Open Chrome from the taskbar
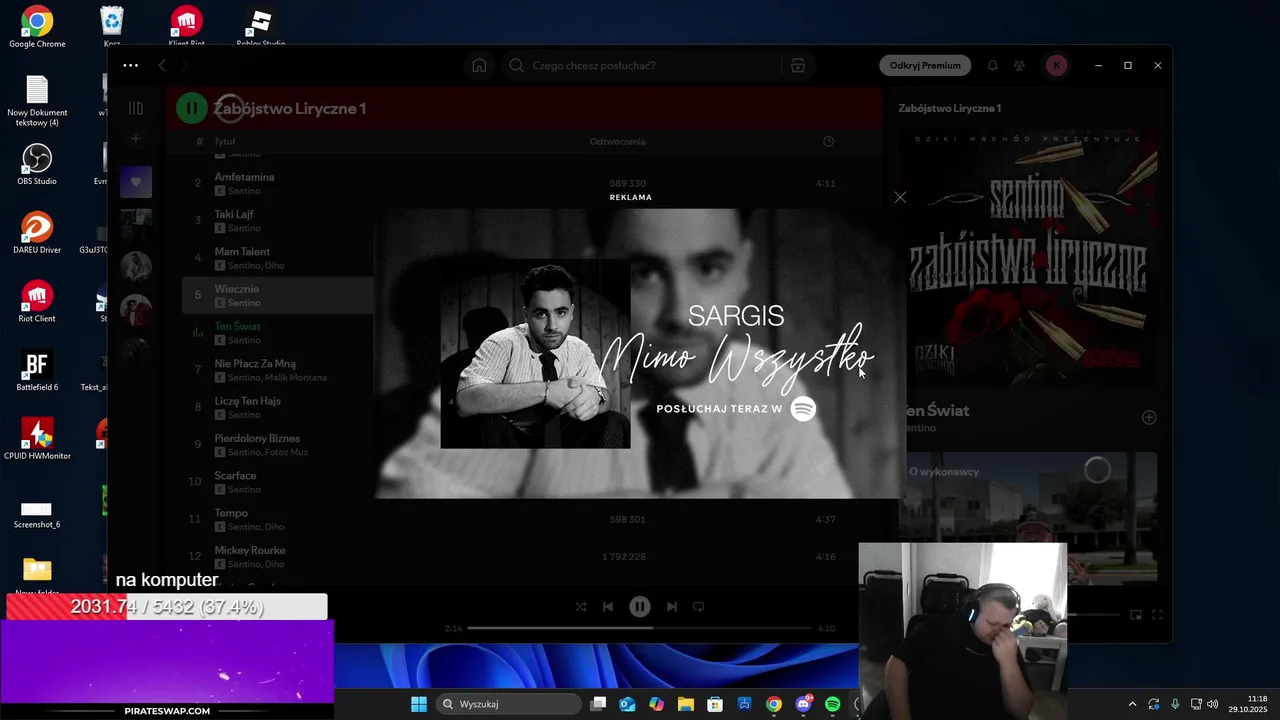This screenshot has height=720, width=1280. (774, 704)
